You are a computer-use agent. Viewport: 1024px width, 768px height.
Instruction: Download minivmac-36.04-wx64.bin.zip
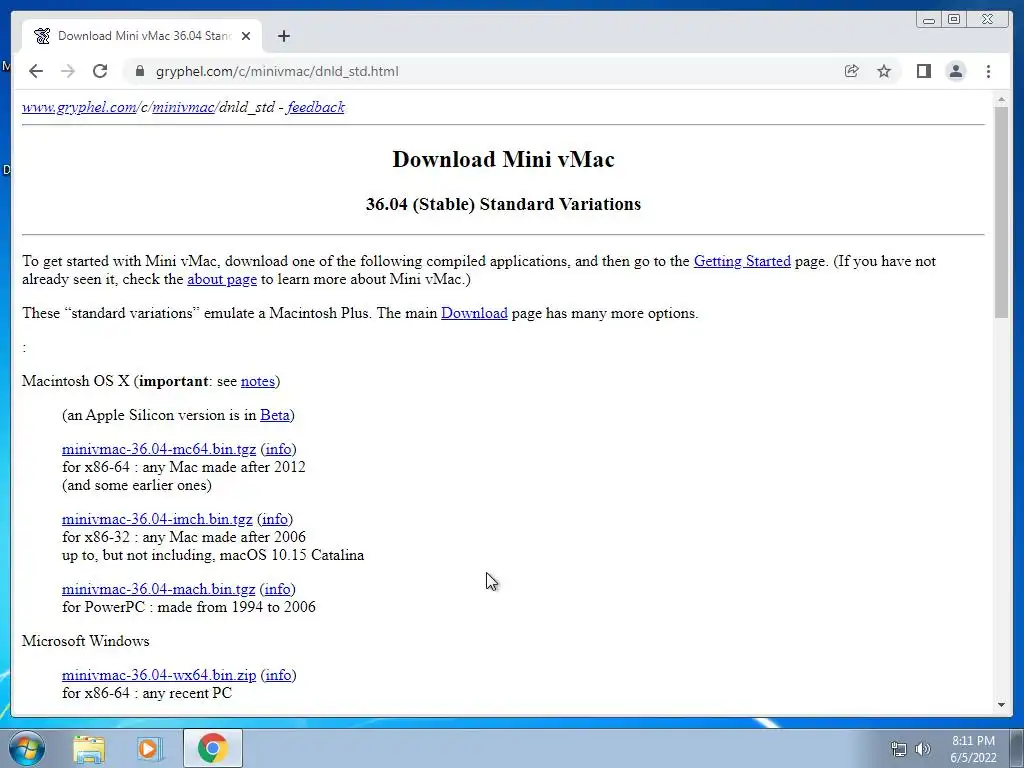pos(159,675)
